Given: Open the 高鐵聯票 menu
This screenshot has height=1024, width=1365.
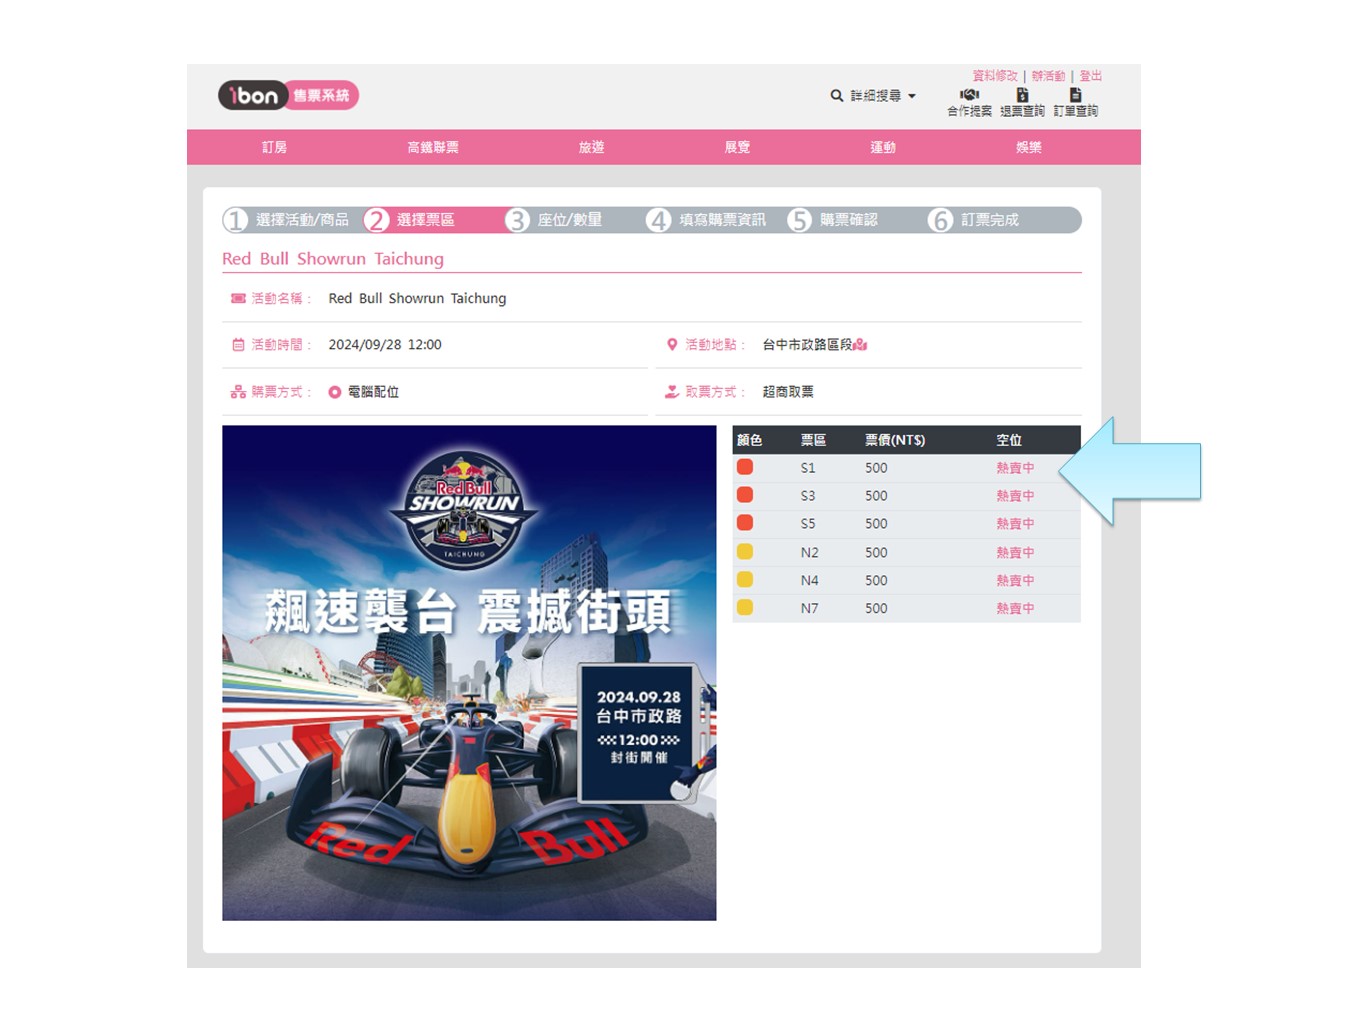Looking at the screenshot, I should pos(433,147).
